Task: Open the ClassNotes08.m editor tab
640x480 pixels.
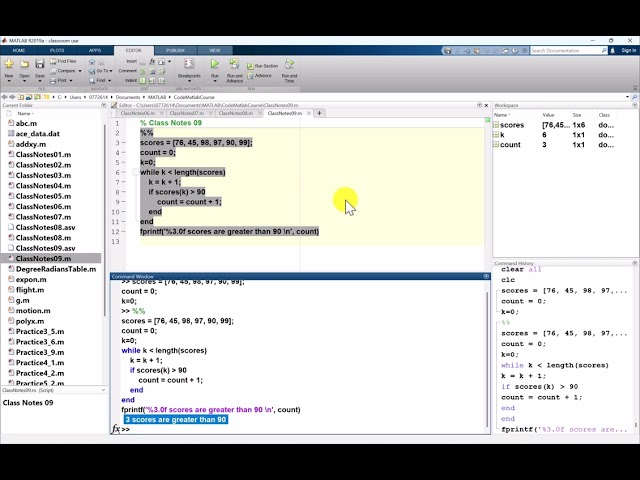Action: 236,113
